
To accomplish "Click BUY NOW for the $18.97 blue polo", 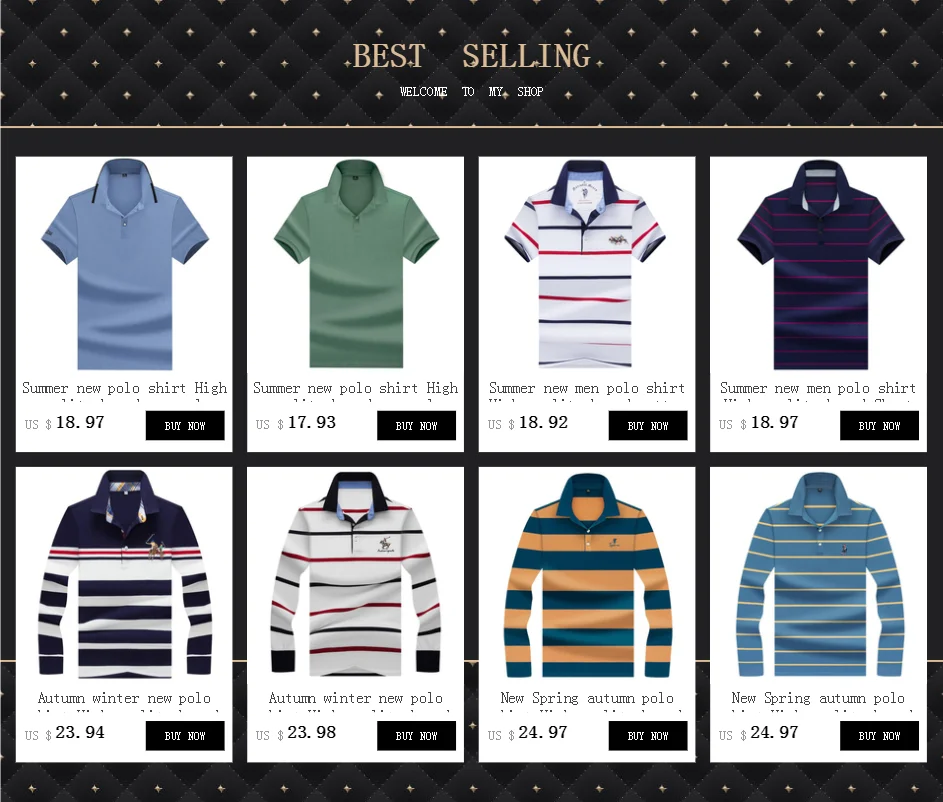I will click(x=185, y=426).
